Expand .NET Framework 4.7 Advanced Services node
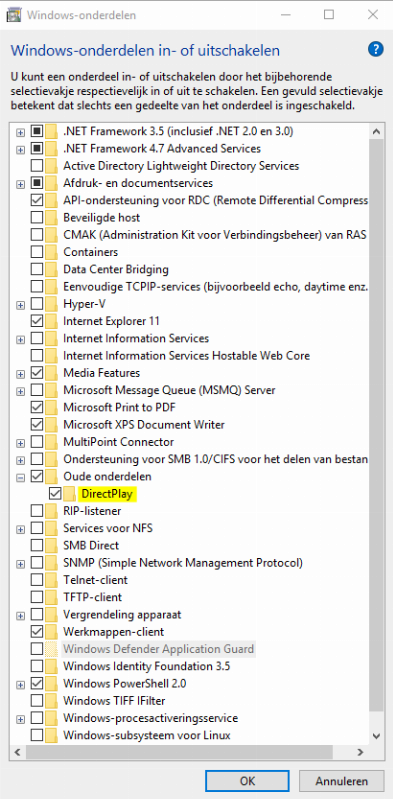Viewport: 393px width, 799px height. (x=20, y=149)
